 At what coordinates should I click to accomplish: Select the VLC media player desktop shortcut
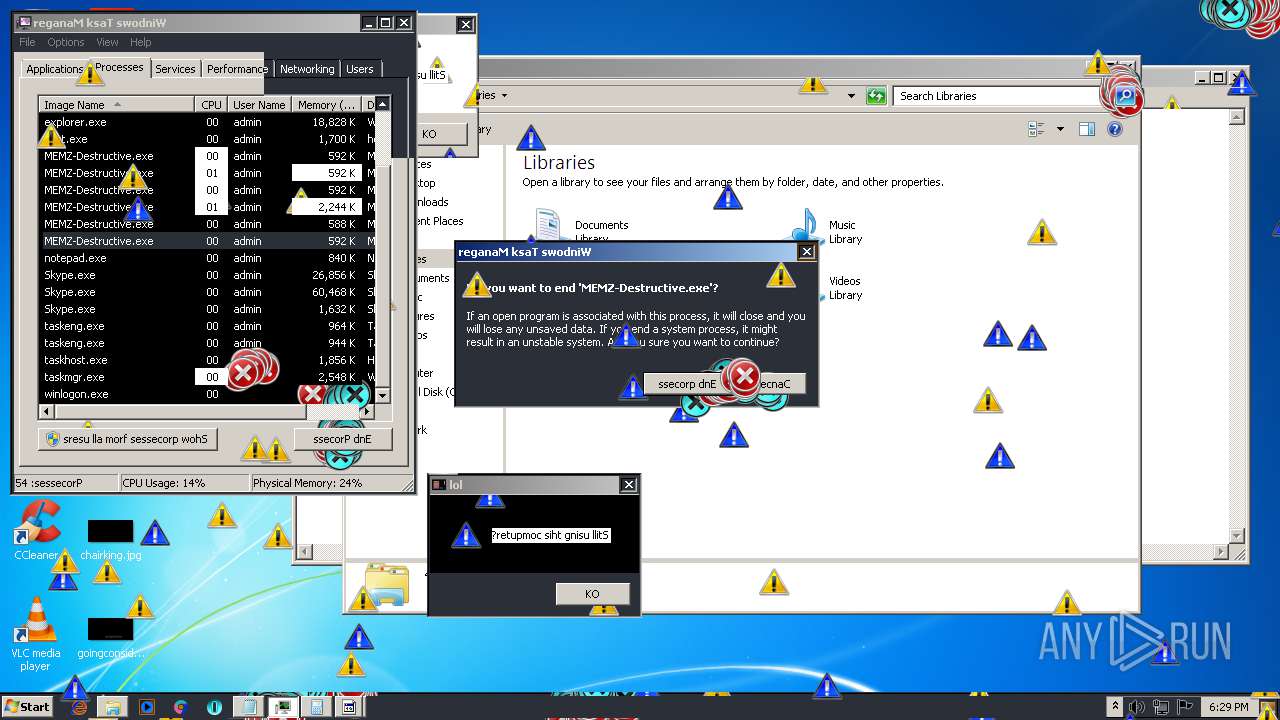(x=36, y=634)
